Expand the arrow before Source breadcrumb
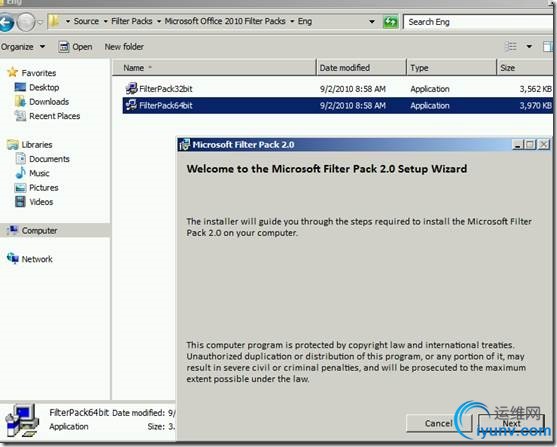 pos(67,22)
